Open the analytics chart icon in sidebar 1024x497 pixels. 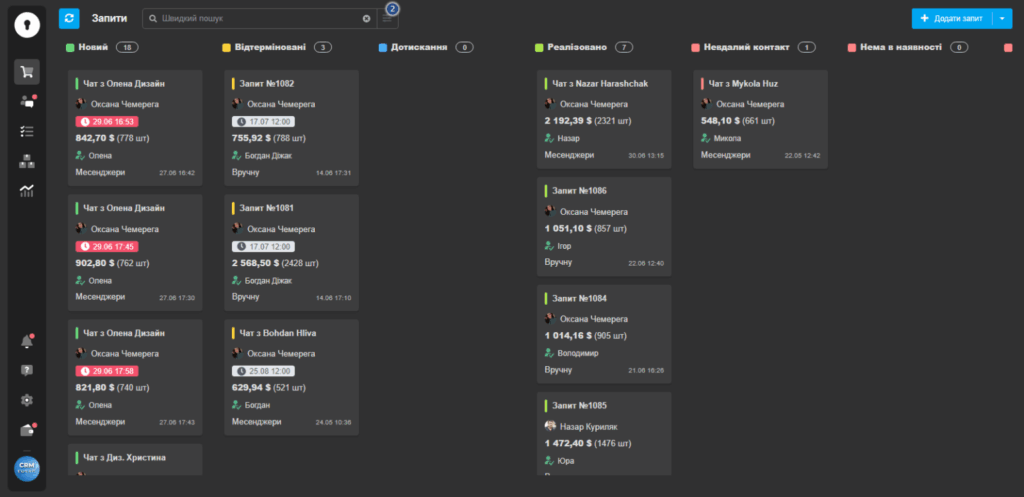[x=27, y=191]
